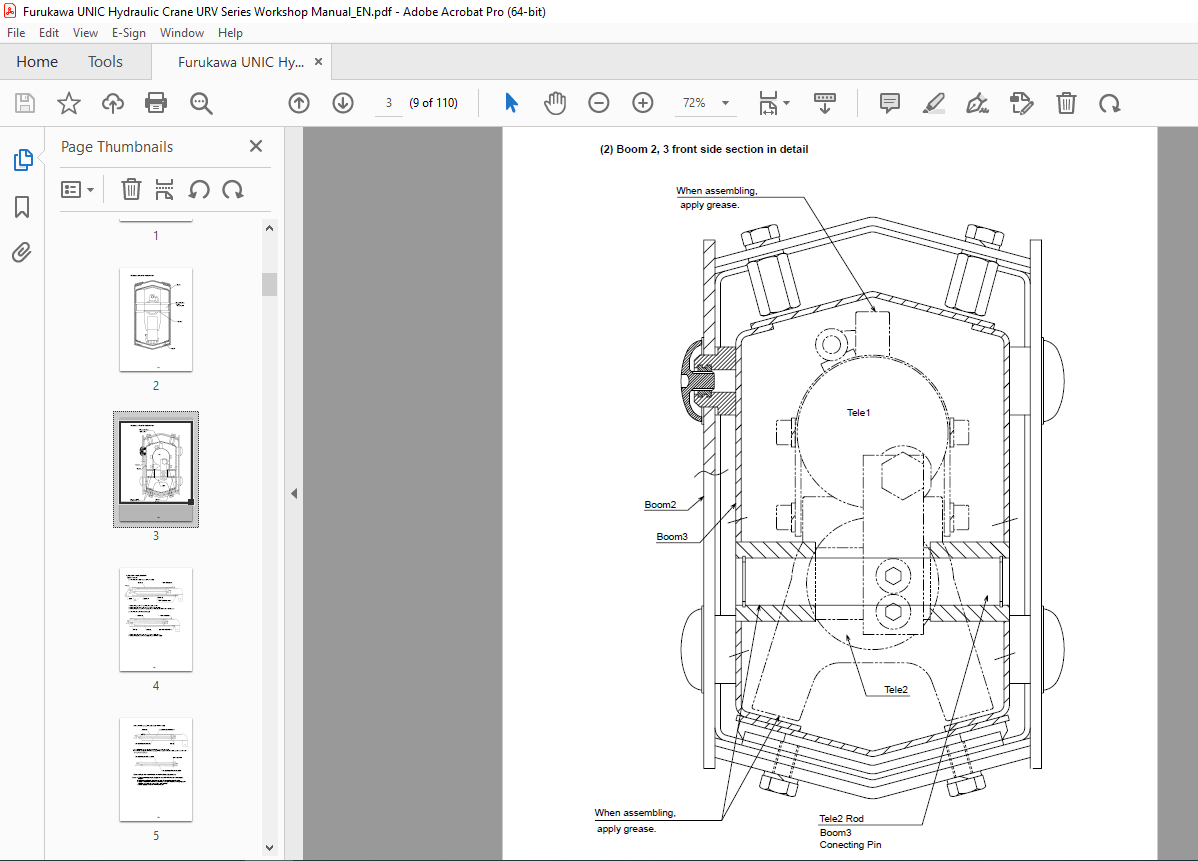The image size is (1198, 861).
Task: Open the Window menu
Action: pos(182,33)
